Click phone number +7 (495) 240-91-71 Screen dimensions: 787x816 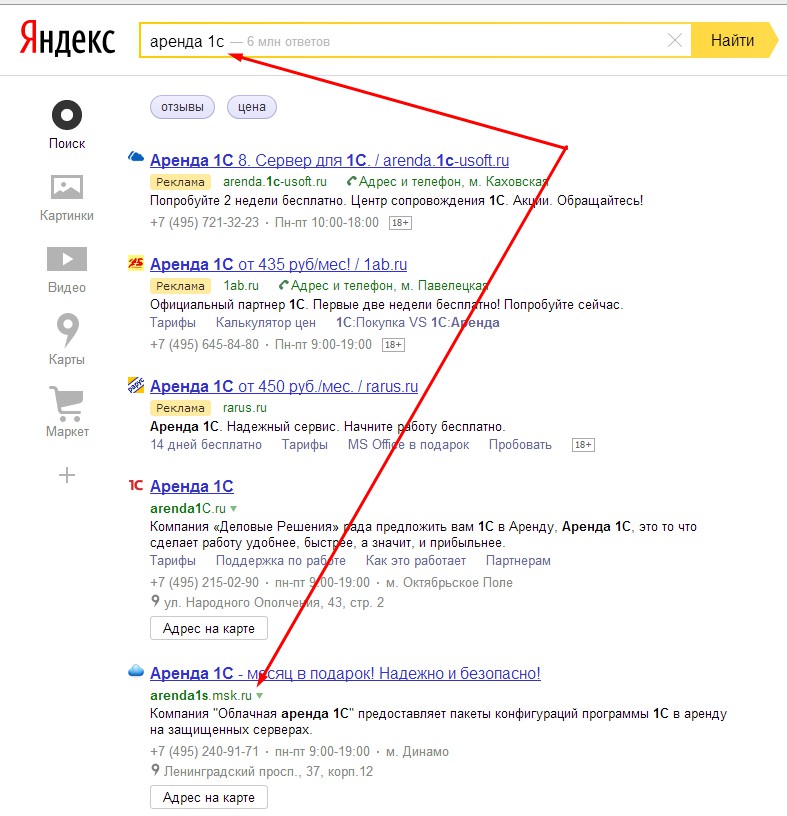[205, 751]
